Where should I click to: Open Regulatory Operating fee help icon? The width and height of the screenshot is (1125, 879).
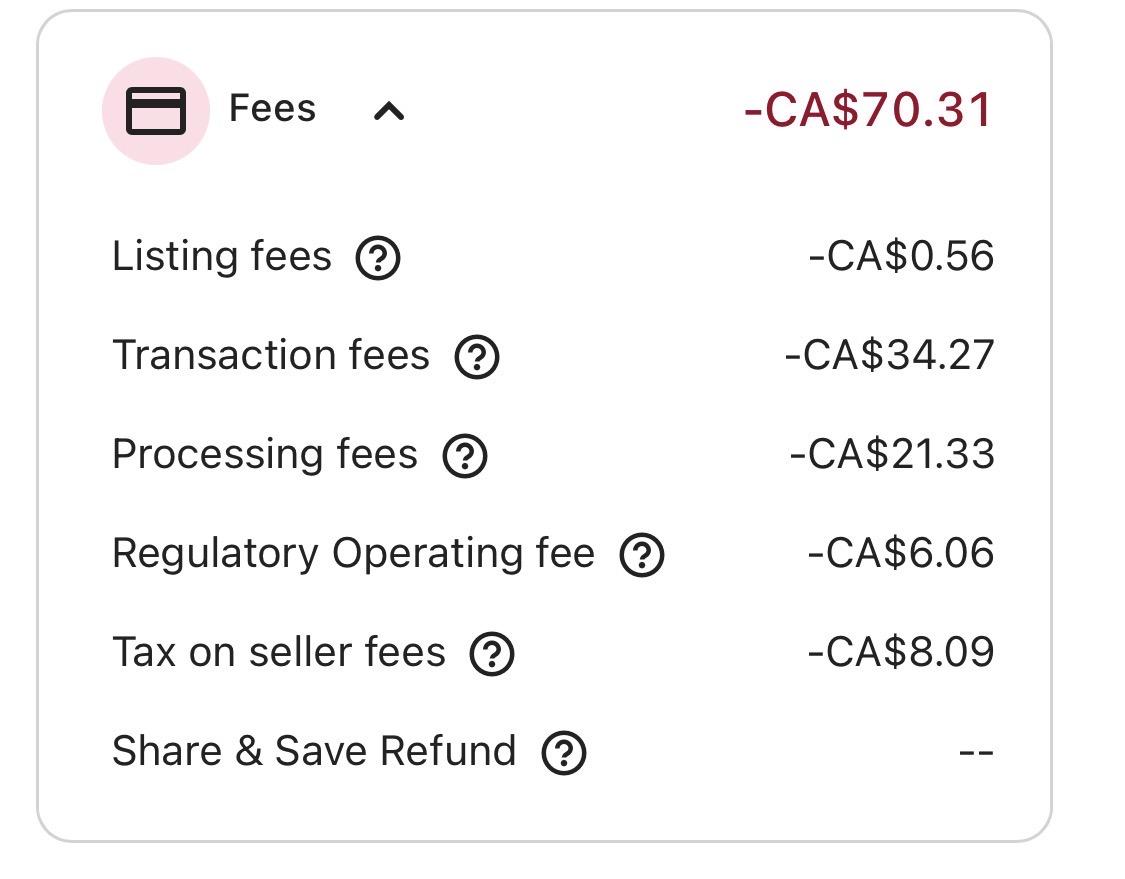click(x=642, y=555)
